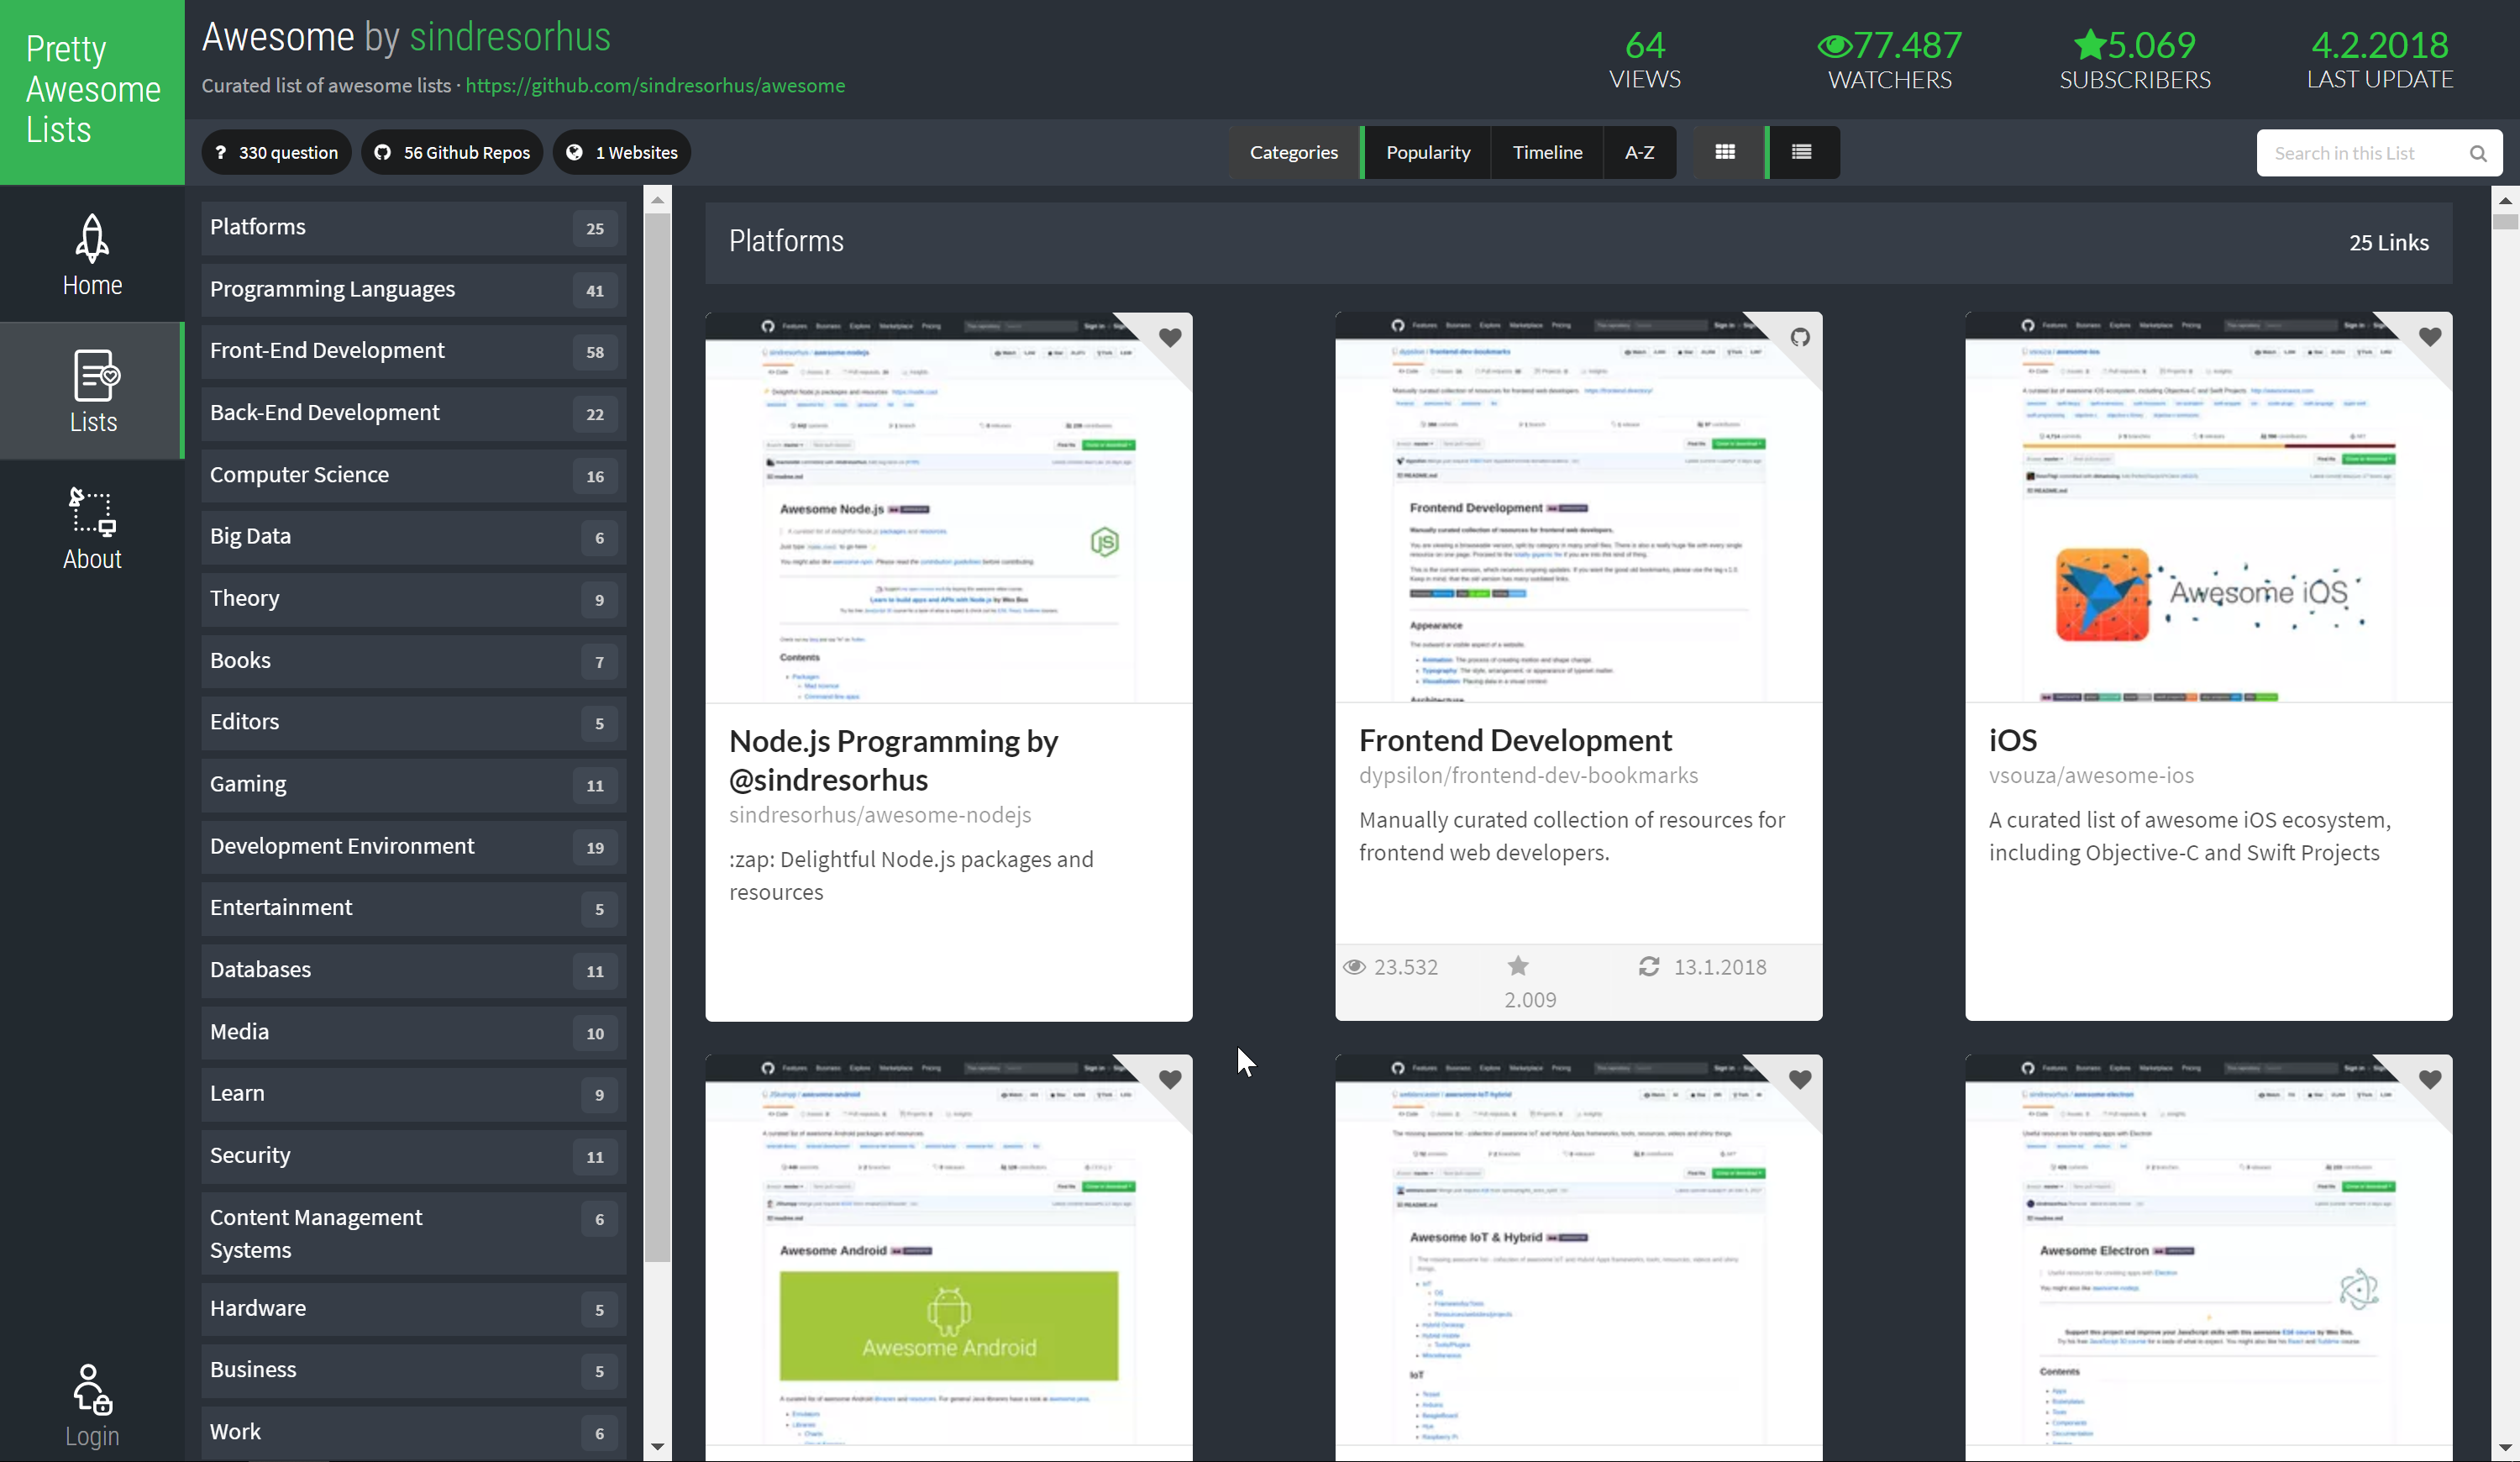Viewport: 2520px width, 1462px height.
Task: Open the Node.js Programming card thumbnail
Action: (x=948, y=507)
